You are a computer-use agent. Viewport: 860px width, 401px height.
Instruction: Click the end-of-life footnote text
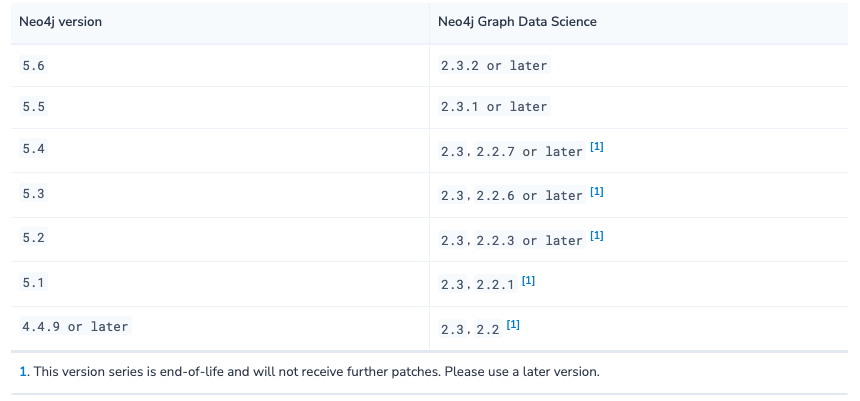pyautogui.click(x=316, y=371)
